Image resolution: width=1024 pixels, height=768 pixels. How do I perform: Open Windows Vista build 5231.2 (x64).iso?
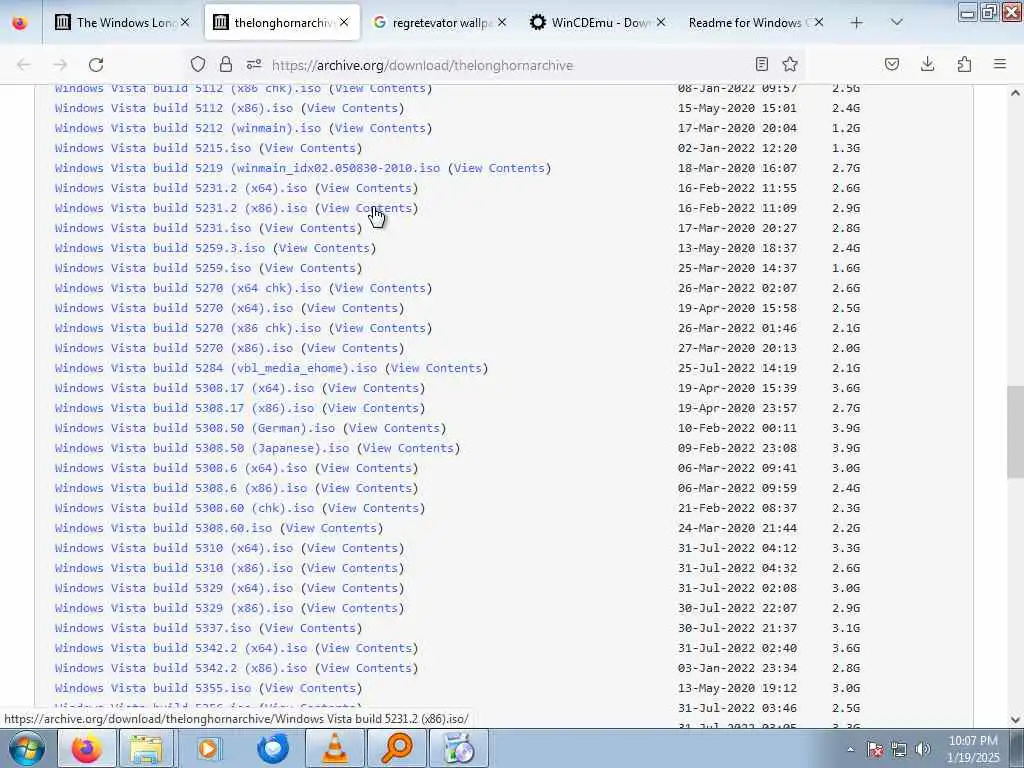click(181, 188)
